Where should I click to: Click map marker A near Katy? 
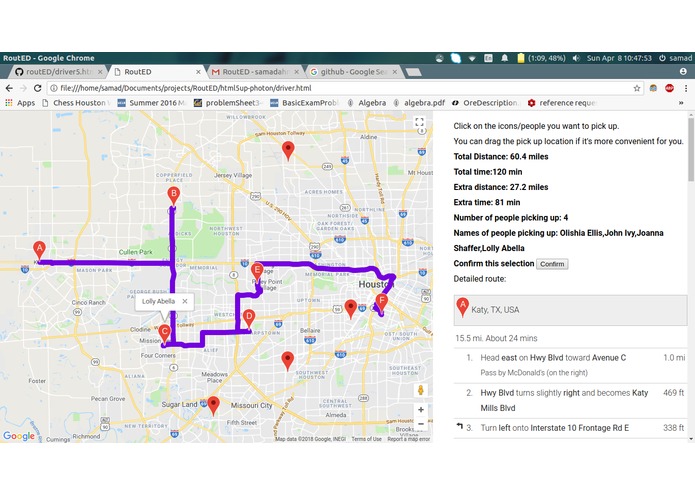coord(39,250)
